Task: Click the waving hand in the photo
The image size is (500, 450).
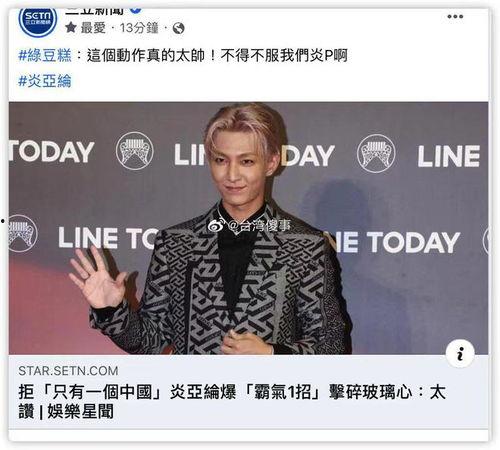Action: click(96, 278)
